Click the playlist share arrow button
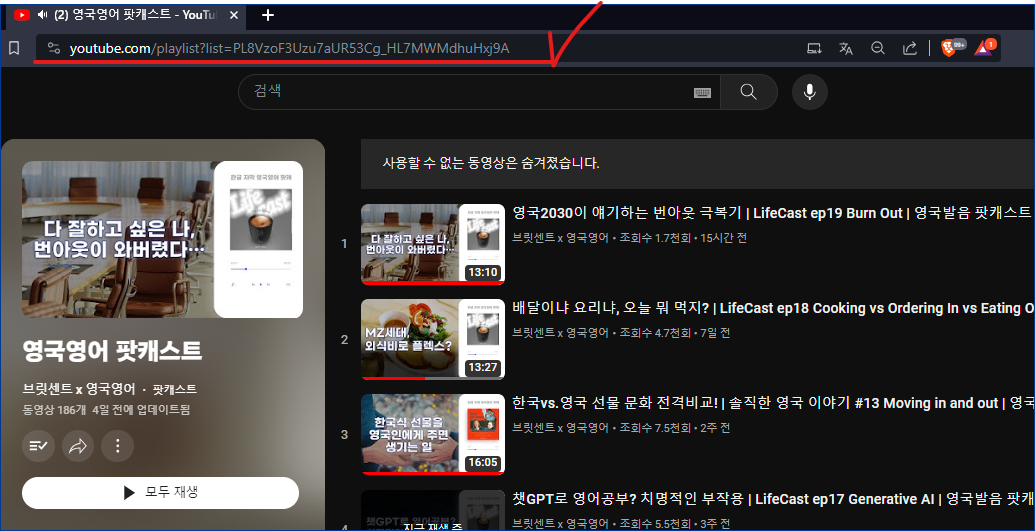The height and width of the screenshot is (531, 1035). [x=78, y=446]
